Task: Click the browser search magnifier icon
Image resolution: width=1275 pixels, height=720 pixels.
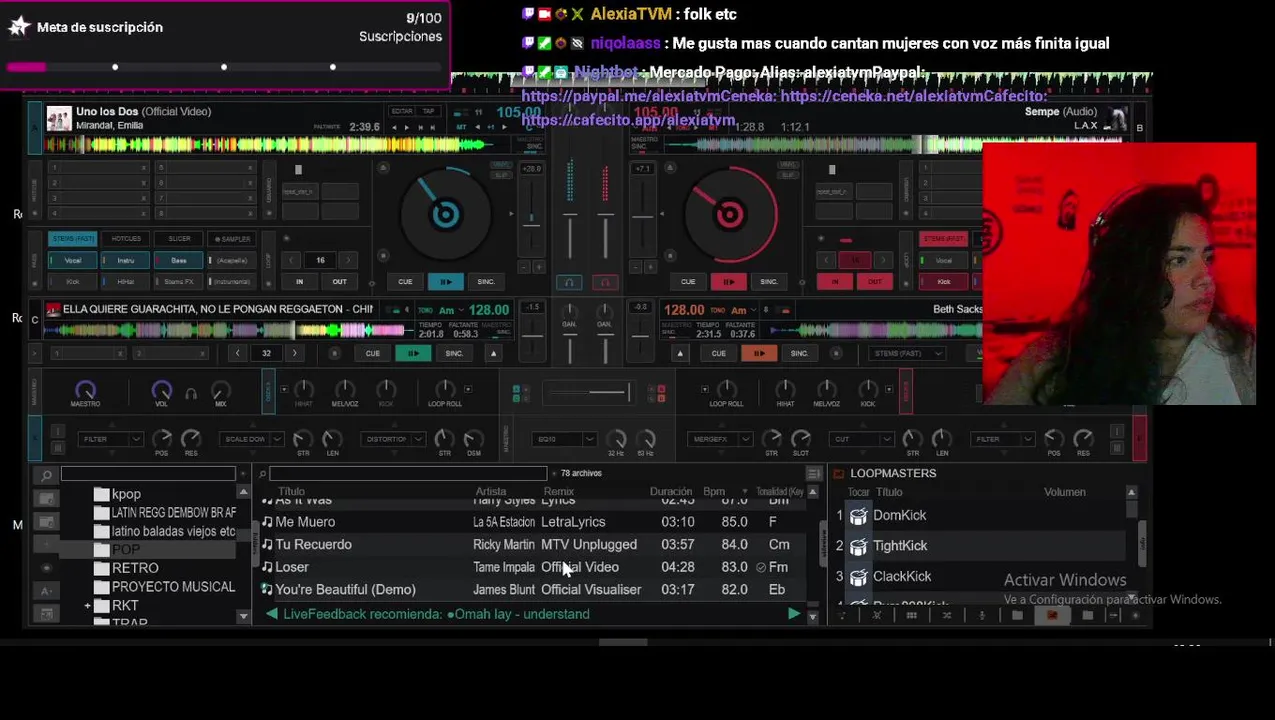Action: [46, 475]
